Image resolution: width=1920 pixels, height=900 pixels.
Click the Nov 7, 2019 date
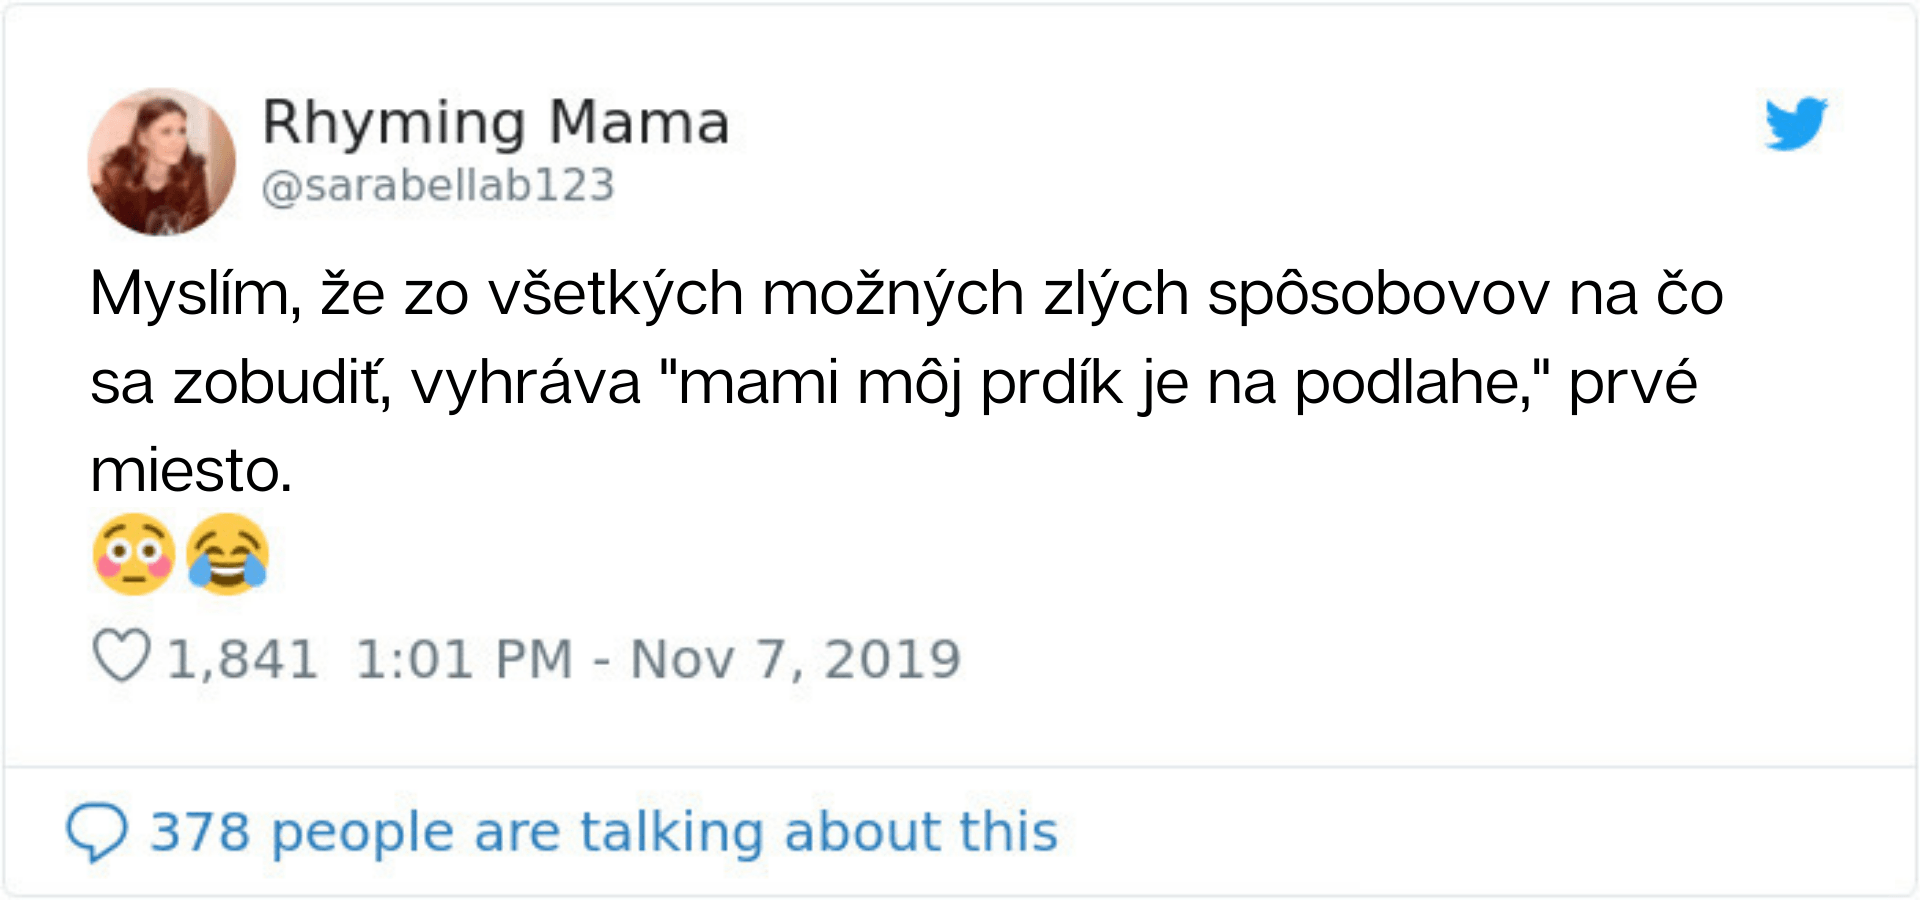click(796, 660)
